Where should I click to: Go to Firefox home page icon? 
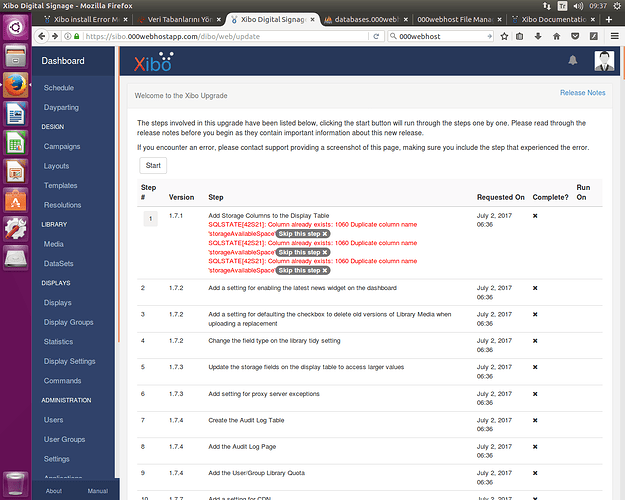(x=556, y=36)
